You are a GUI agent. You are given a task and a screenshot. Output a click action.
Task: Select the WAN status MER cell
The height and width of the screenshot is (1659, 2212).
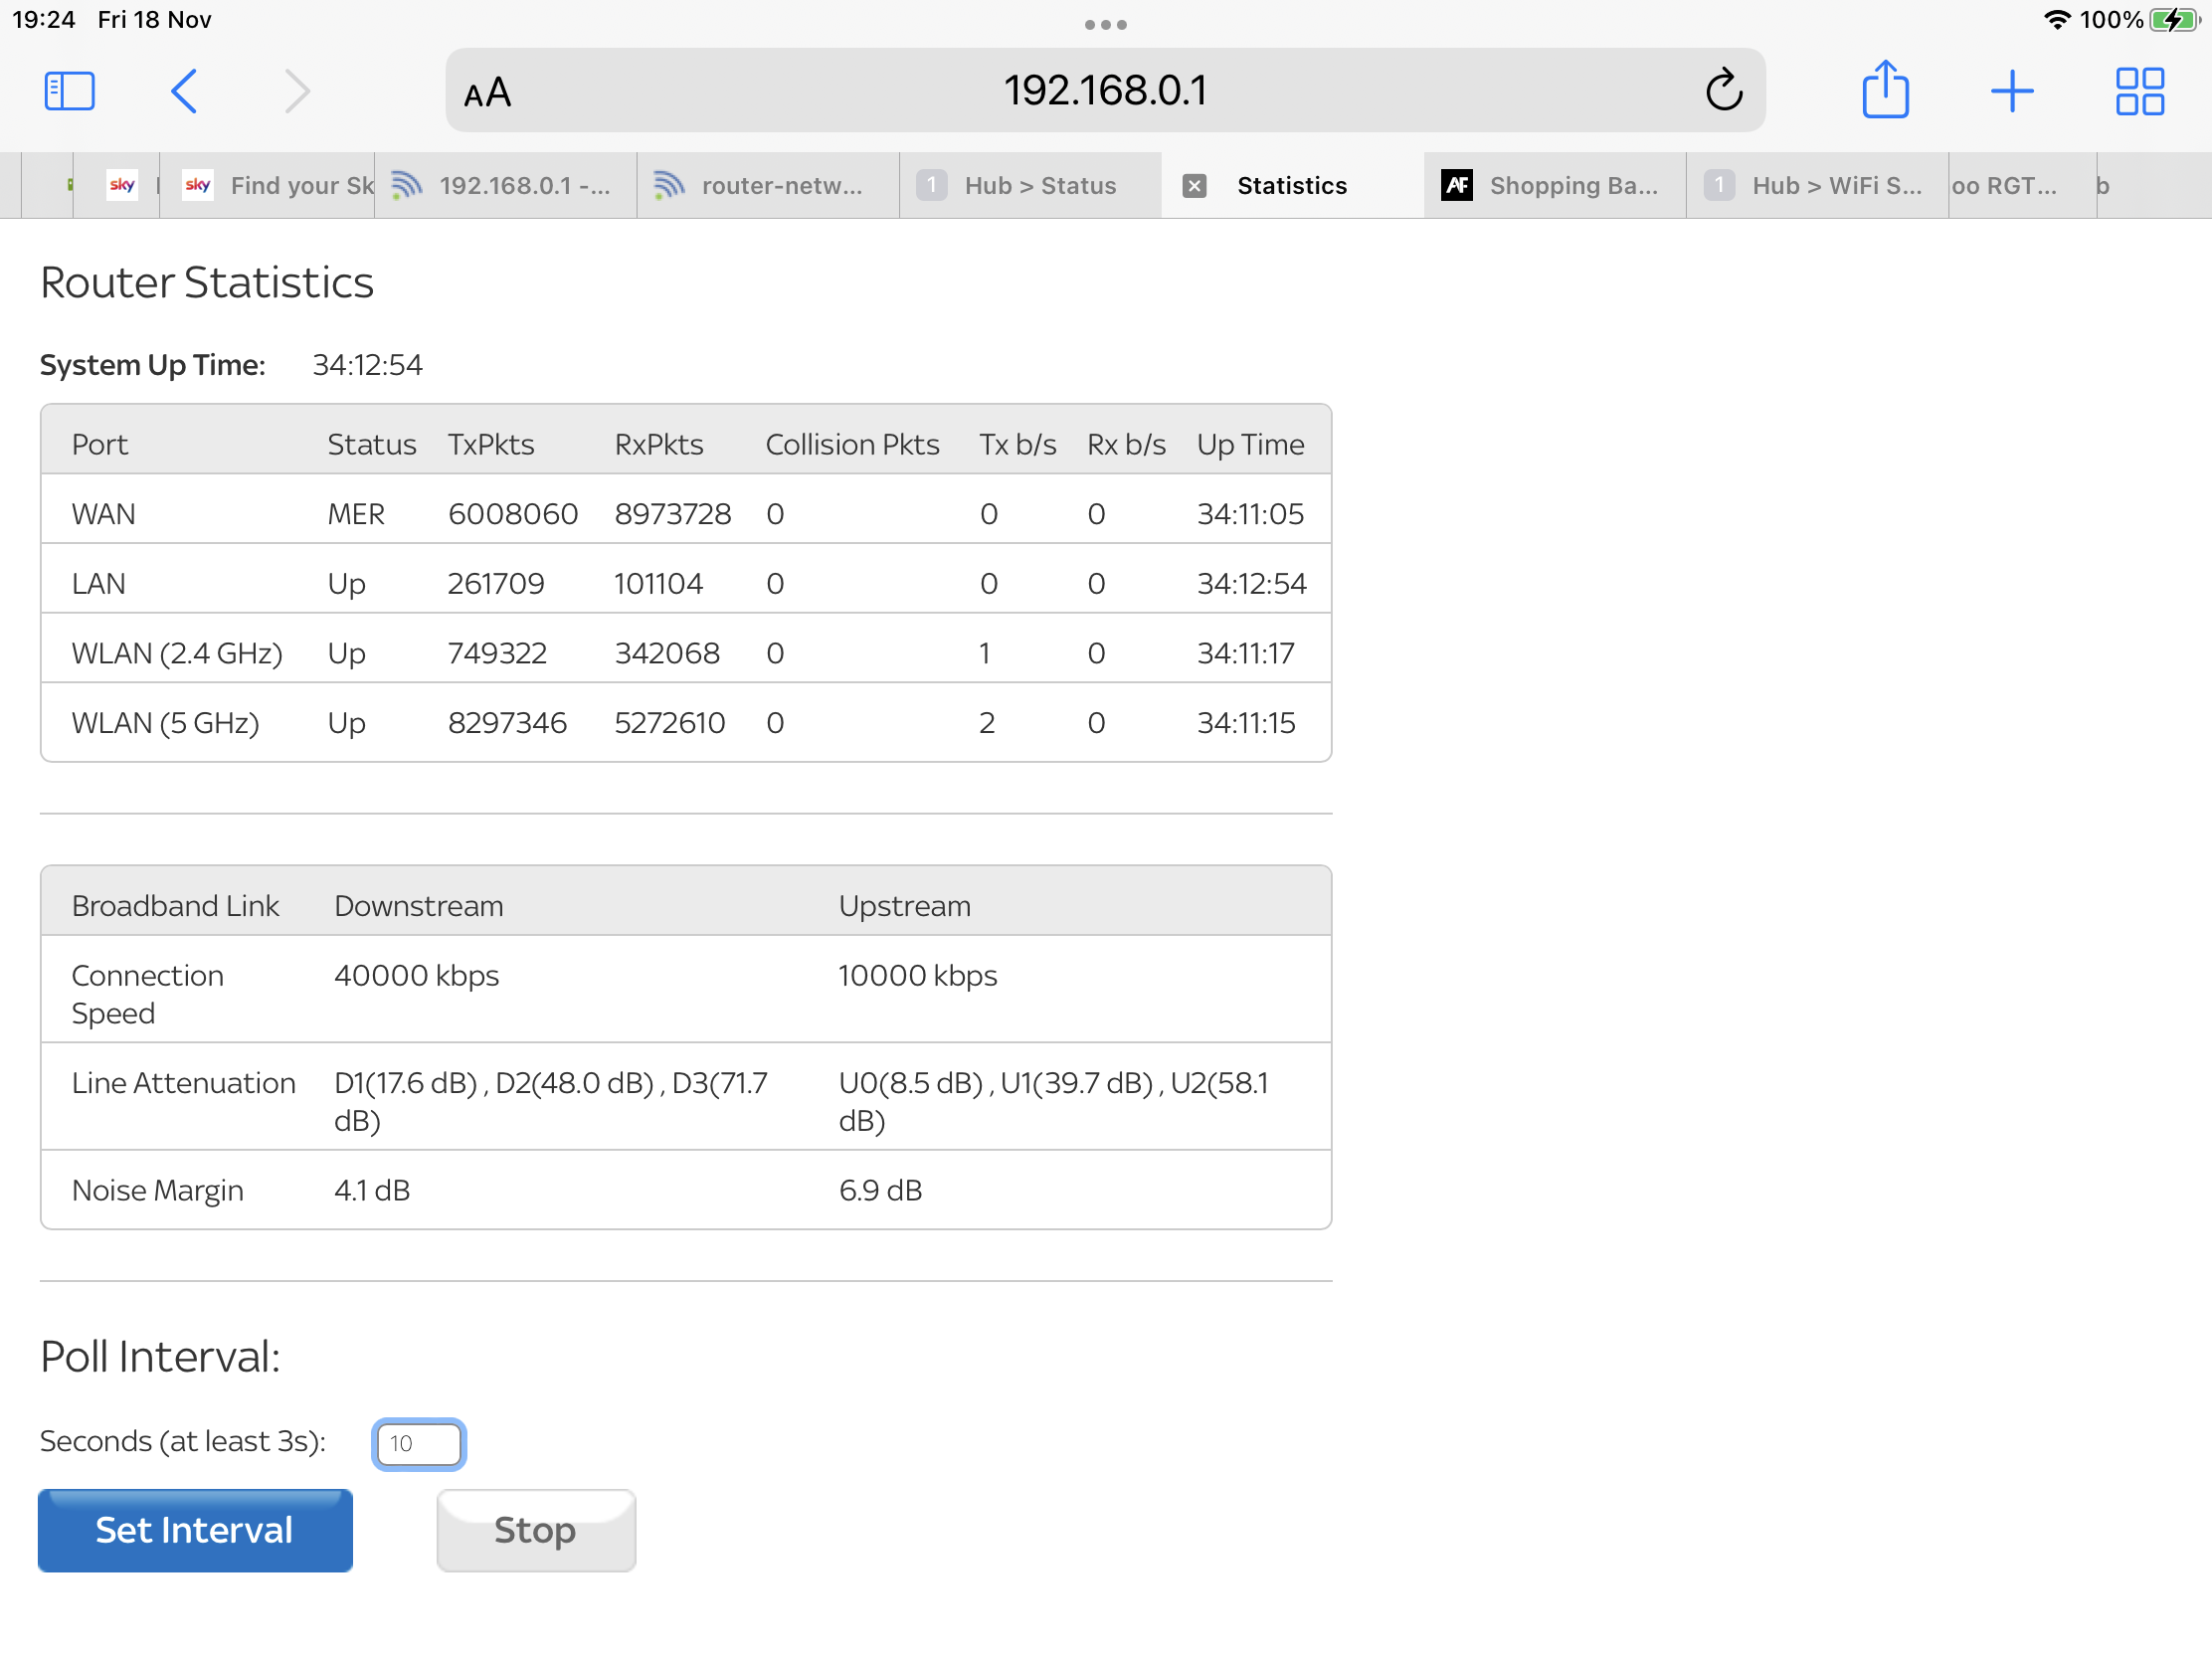click(356, 514)
